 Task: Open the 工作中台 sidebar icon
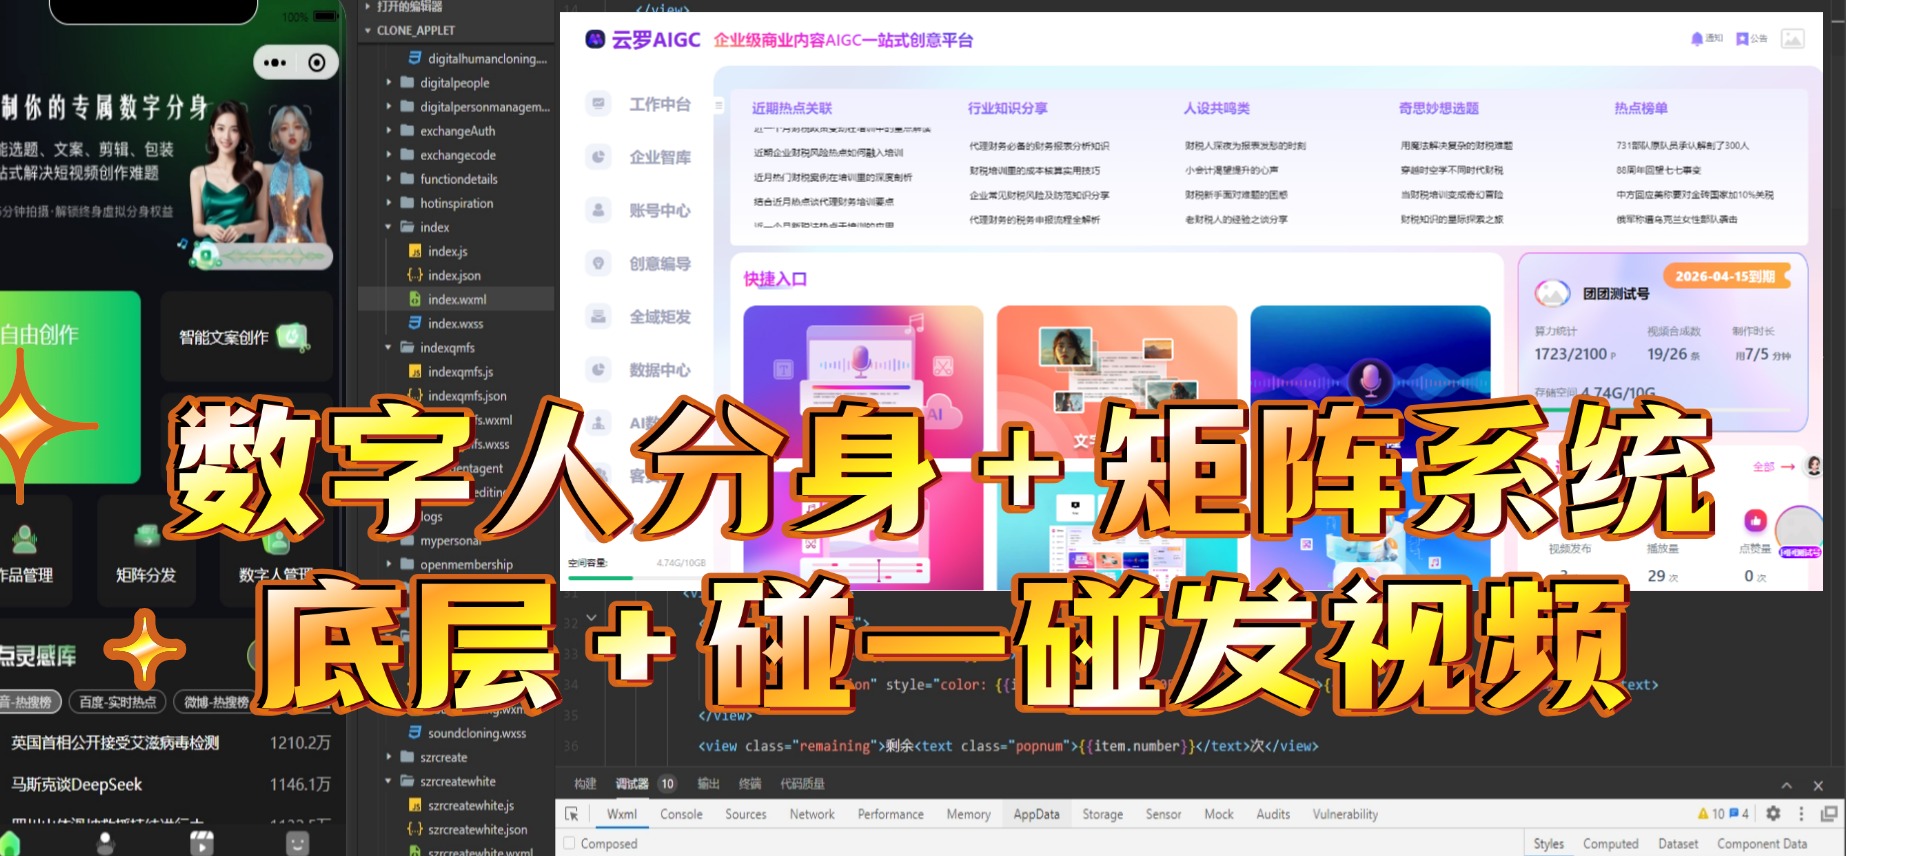tap(598, 103)
